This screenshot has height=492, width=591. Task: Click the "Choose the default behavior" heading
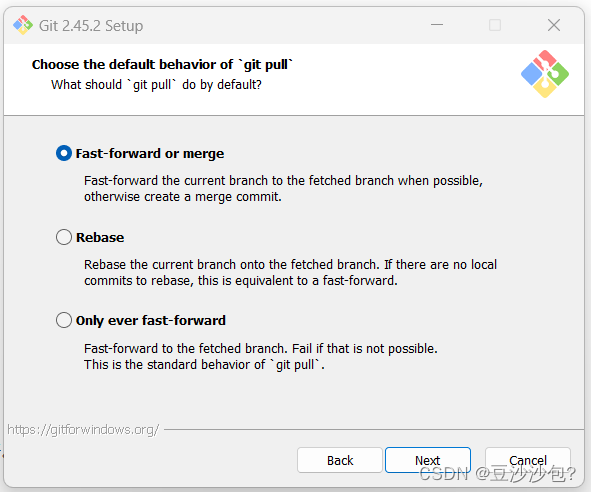coord(162,64)
